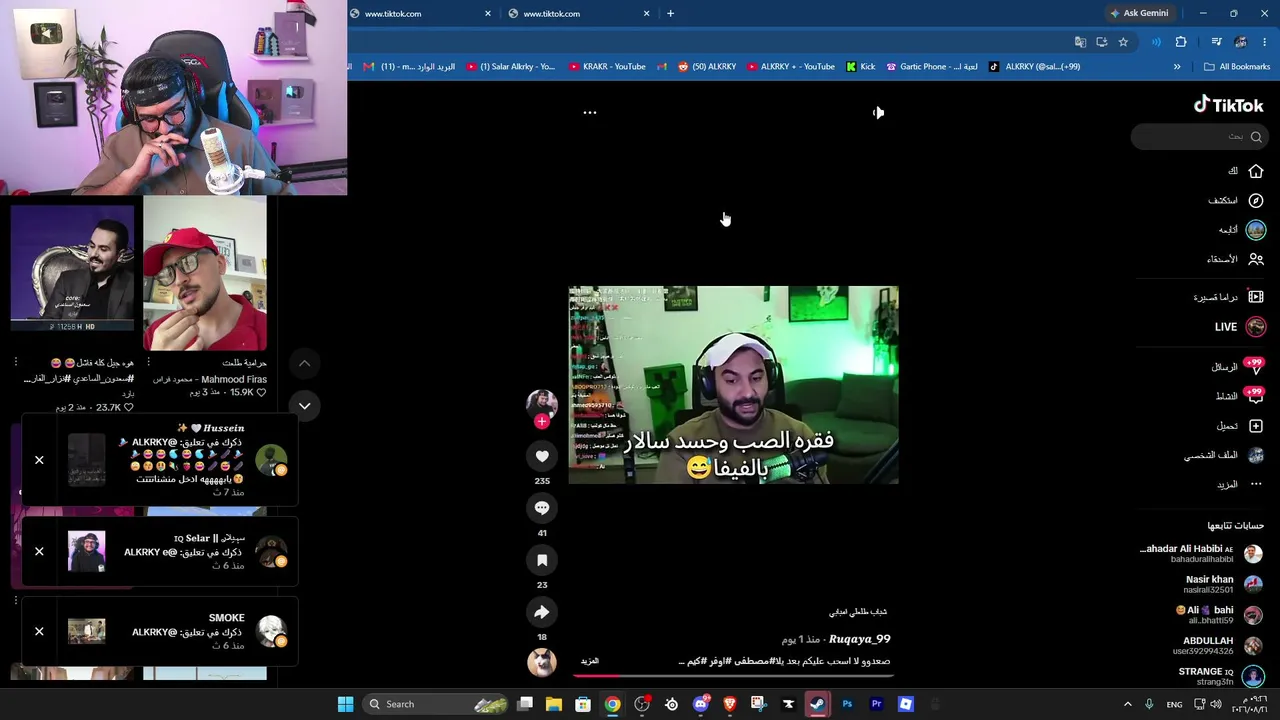Open the Kick bookmark
The width and height of the screenshot is (1280, 720).
(x=860, y=67)
